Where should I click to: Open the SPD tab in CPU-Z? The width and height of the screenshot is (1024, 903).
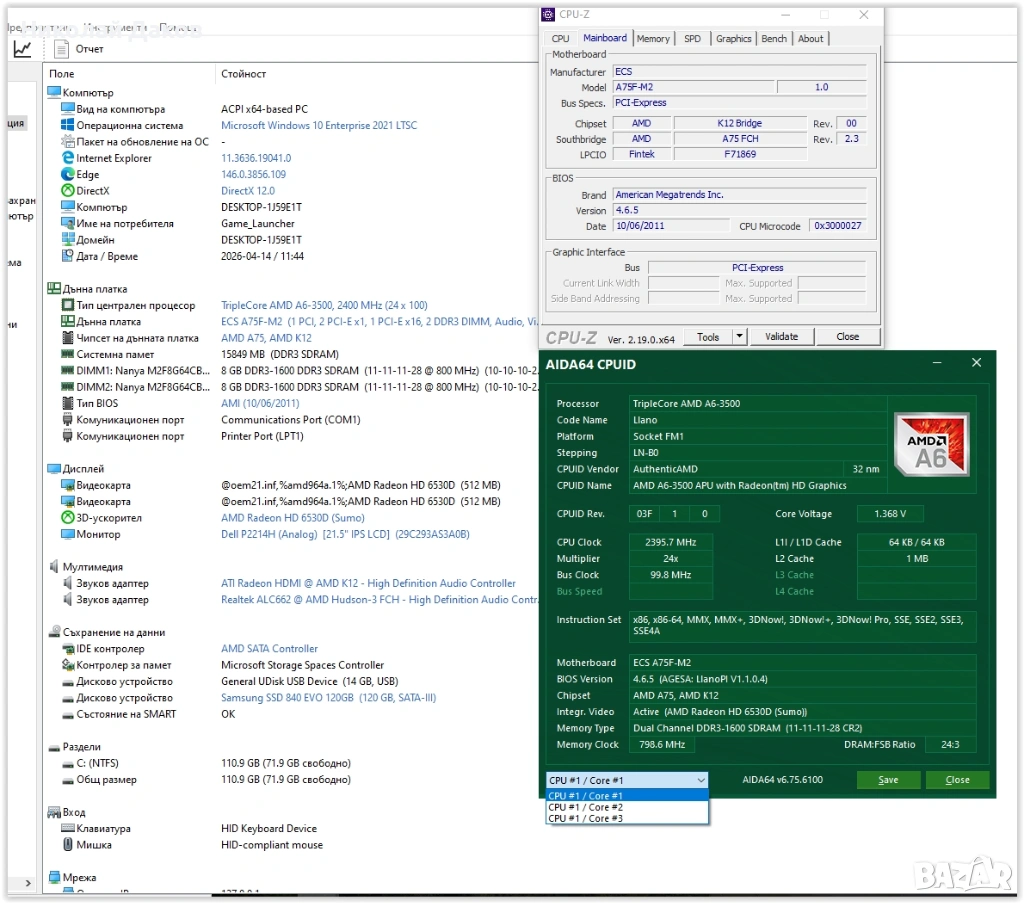pyautogui.click(x=692, y=39)
